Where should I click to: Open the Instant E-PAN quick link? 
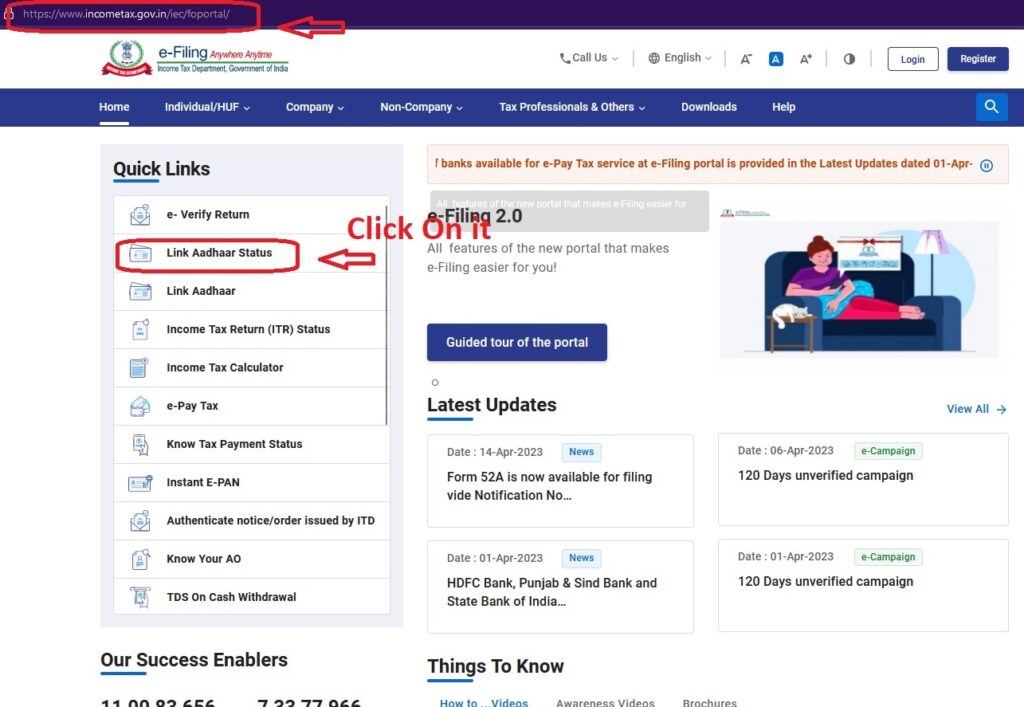202,482
